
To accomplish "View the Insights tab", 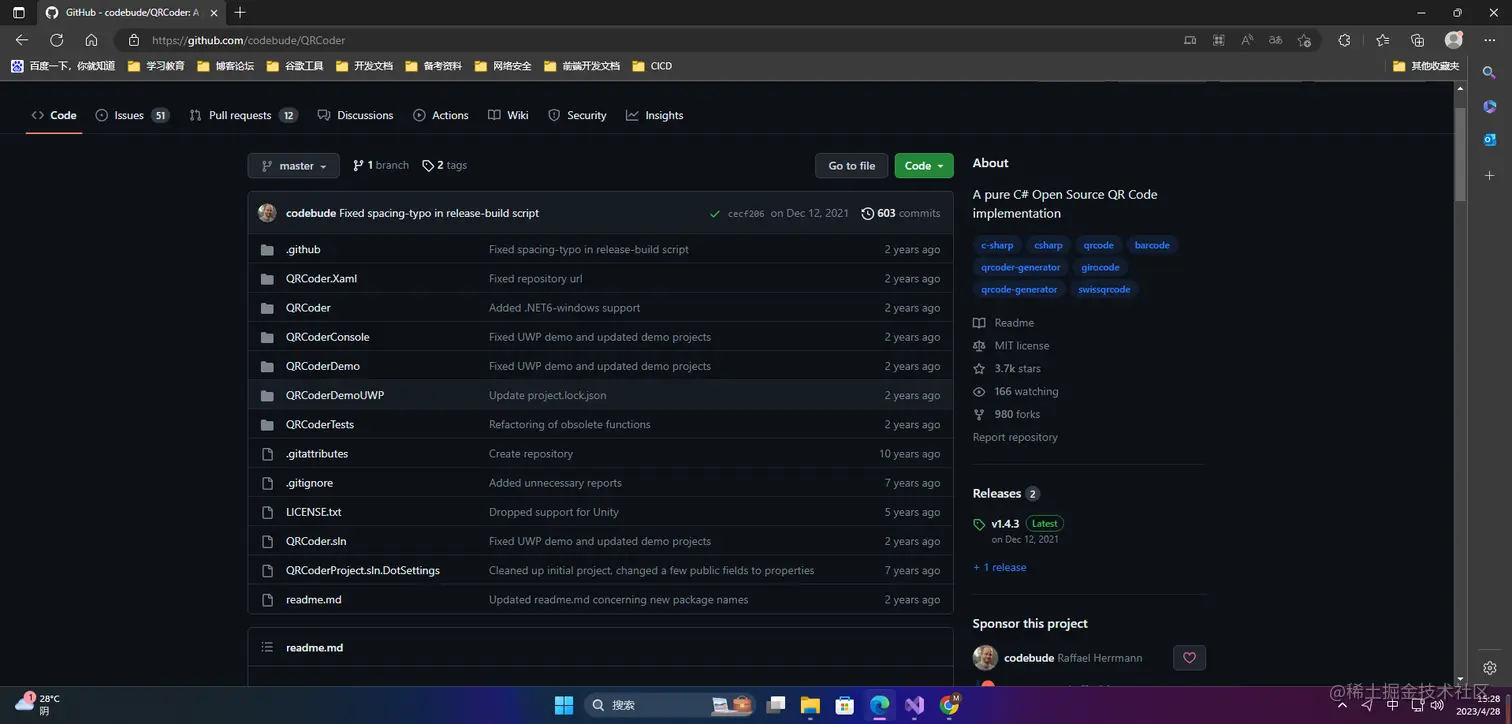I will 655,115.
